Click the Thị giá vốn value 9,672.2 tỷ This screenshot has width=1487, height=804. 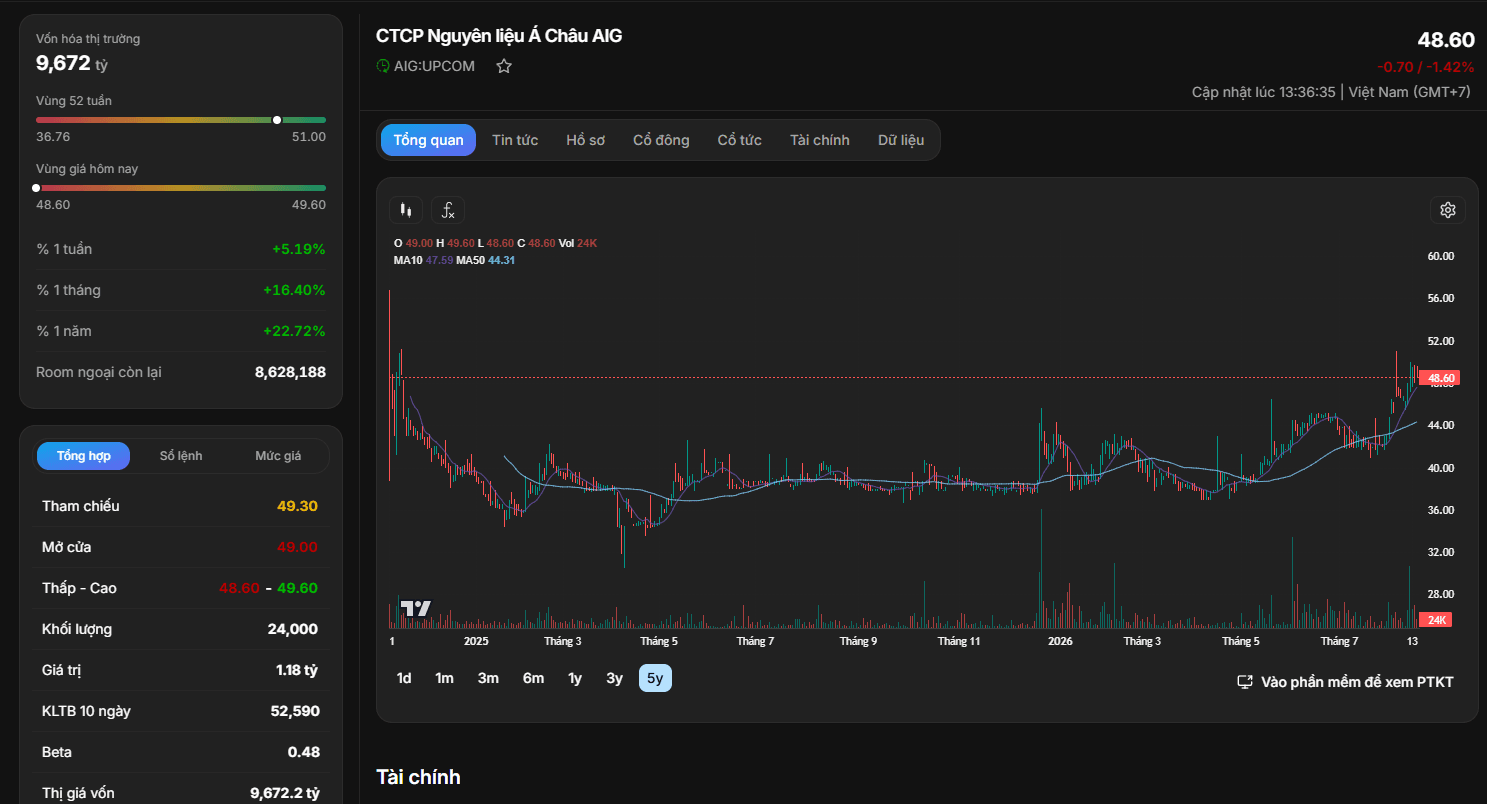pos(285,793)
